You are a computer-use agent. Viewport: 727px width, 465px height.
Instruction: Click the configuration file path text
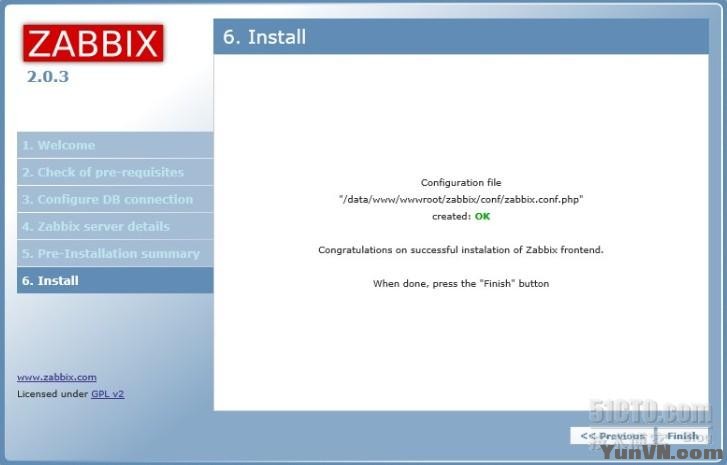pyautogui.click(x=461, y=199)
